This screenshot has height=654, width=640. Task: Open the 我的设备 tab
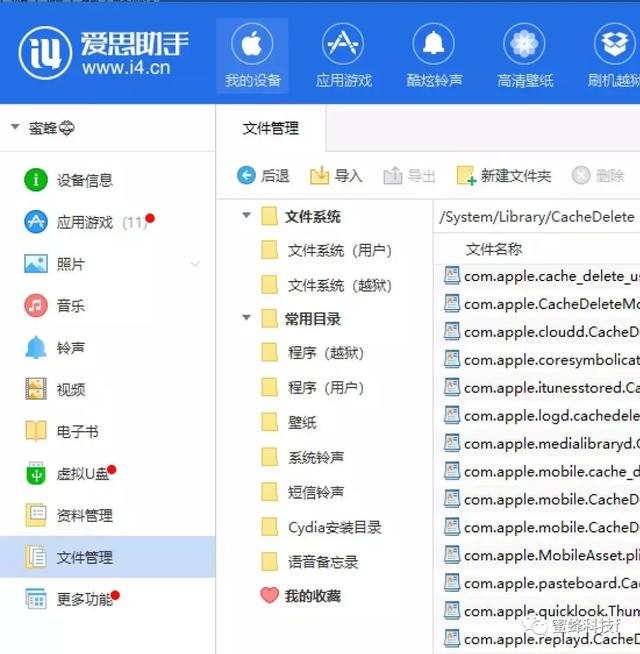pyautogui.click(x=252, y=55)
